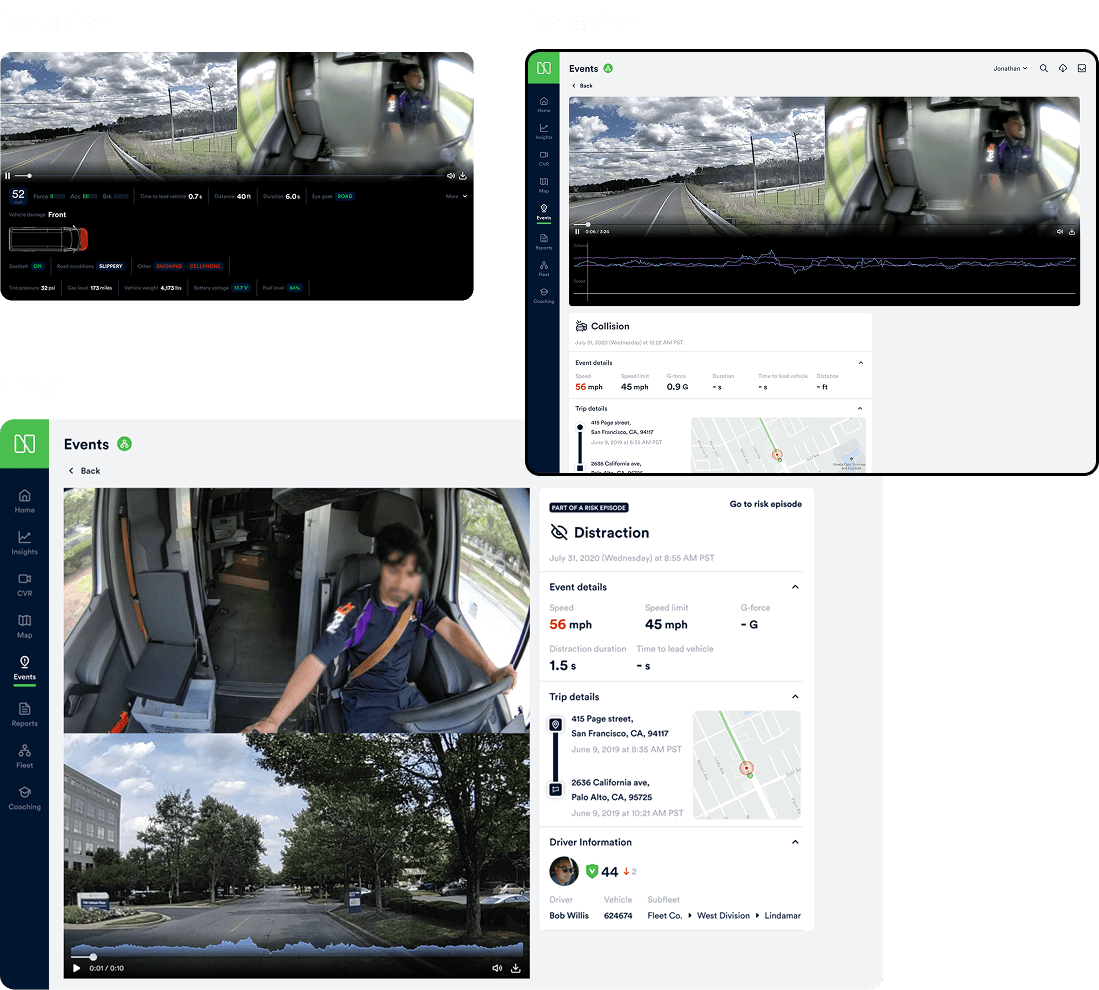Collapse Trip details in Collision window
The width and height of the screenshot is (1099, 990).
coord(861,408)
